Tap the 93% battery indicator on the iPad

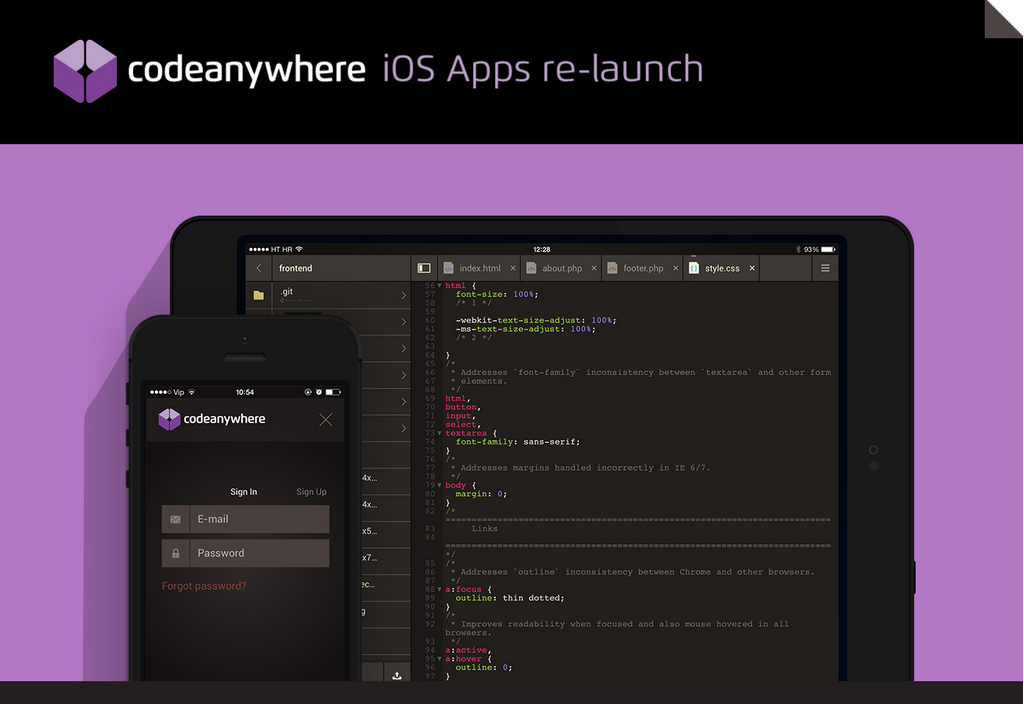pos(820,249)
